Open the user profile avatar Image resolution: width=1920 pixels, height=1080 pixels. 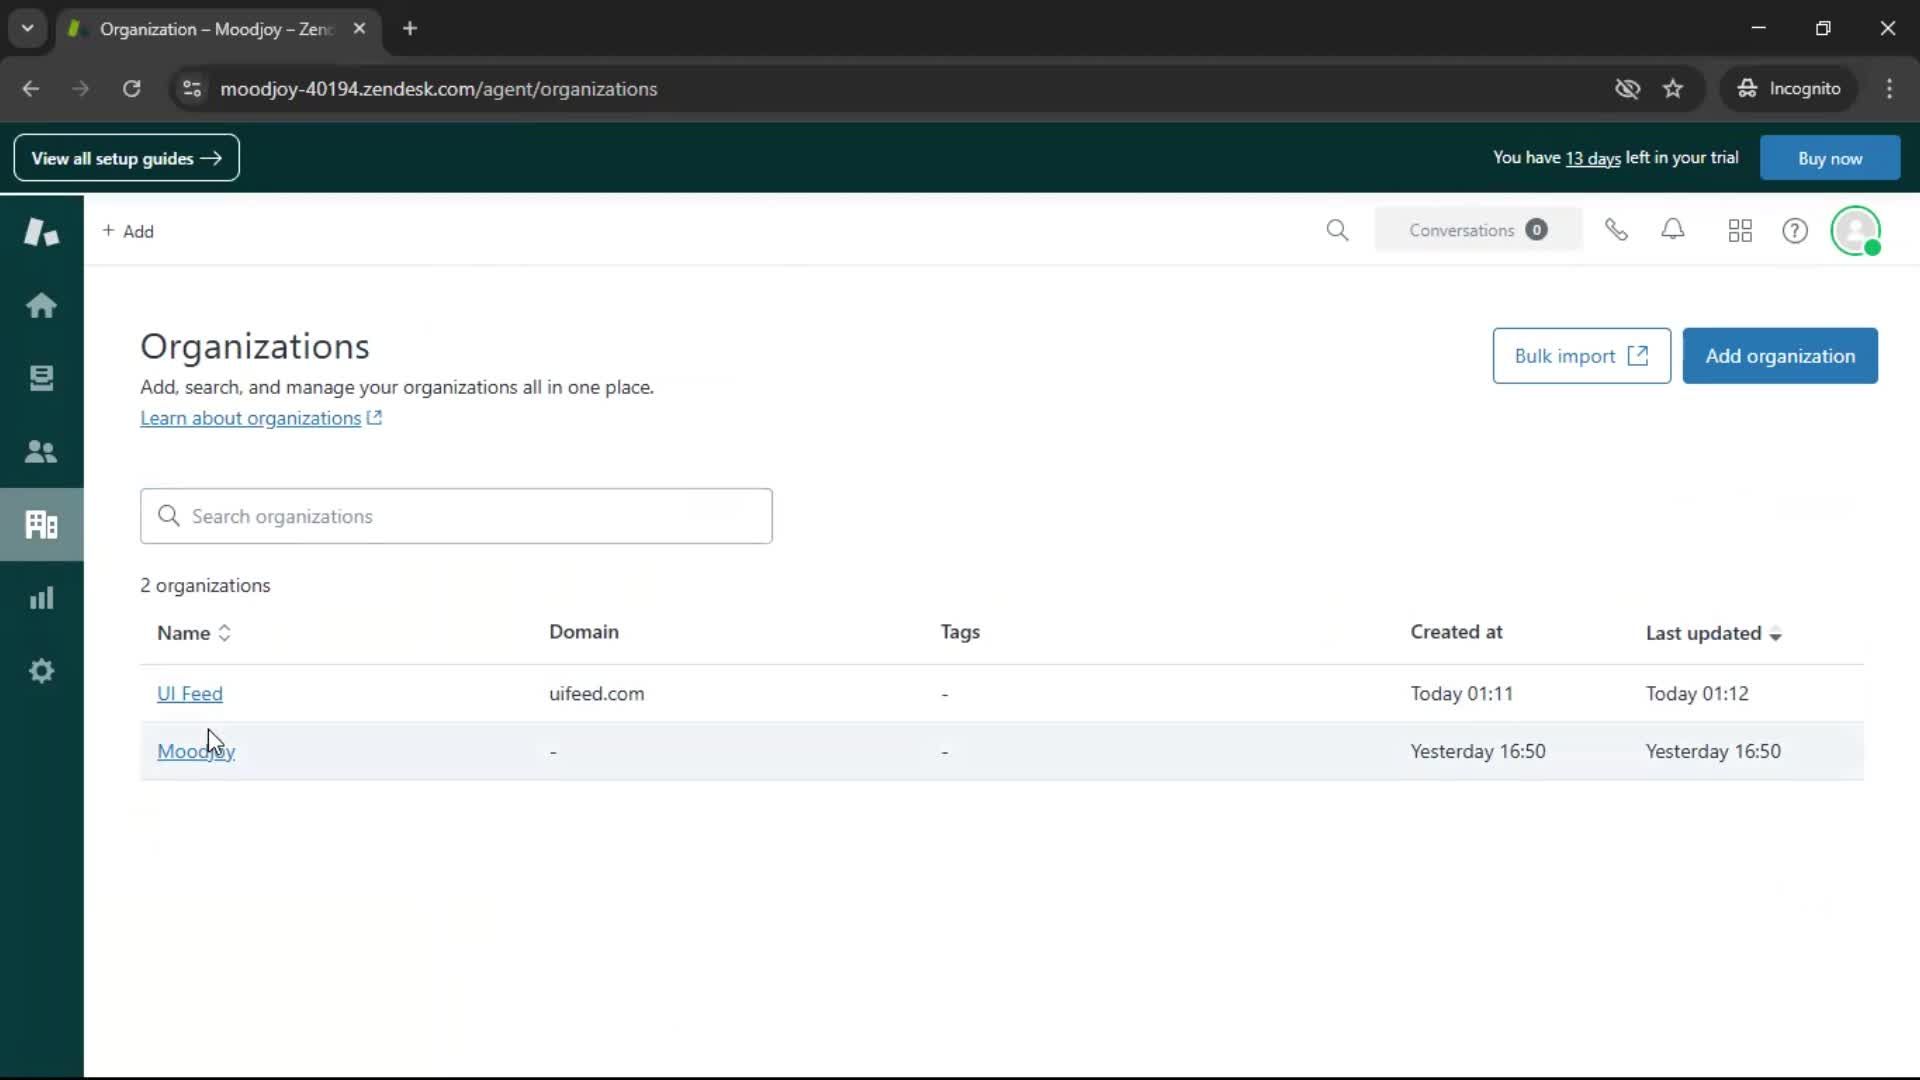1856,231
